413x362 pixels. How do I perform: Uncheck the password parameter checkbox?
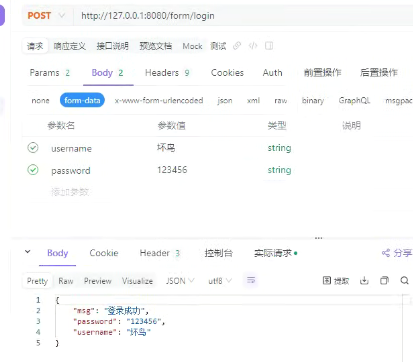pyautogui.click(x=33, y=170)
